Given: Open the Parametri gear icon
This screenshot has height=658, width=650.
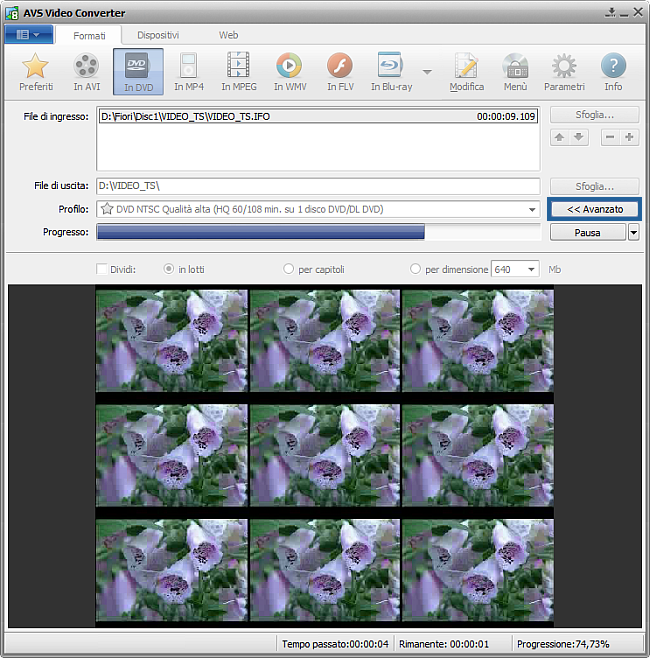Looking at the screenshot, I should tap(564, 68).
